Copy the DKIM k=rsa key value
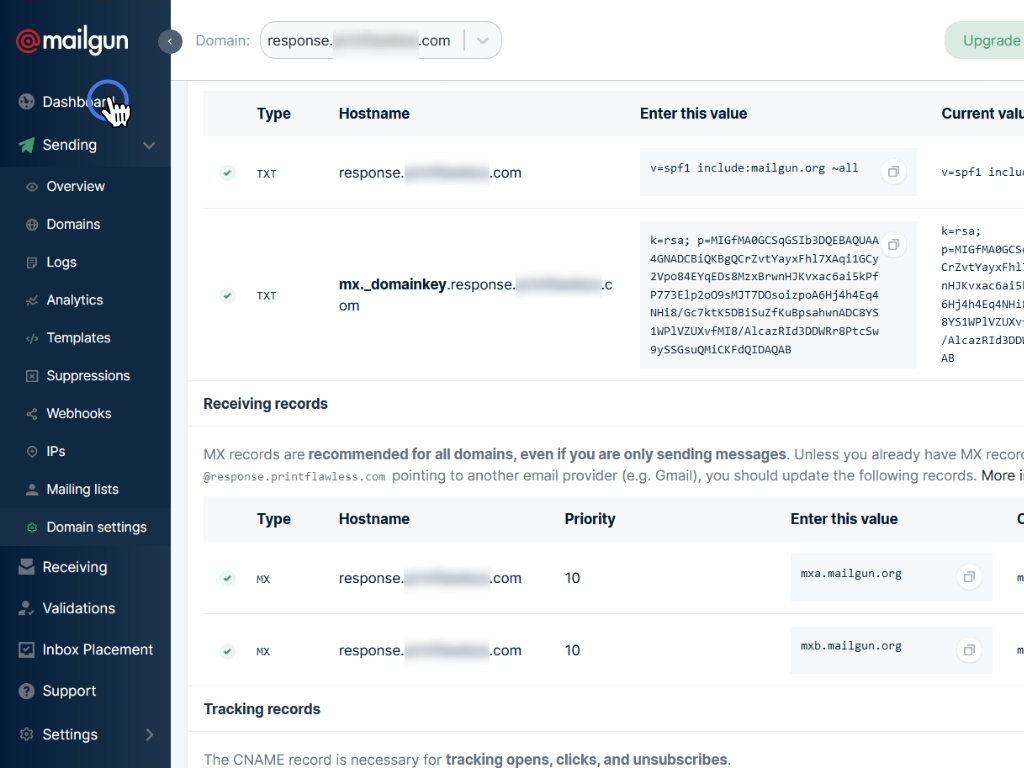This screenshot has height=768, width=1024. pyautogui.click(x=893, y=245)
